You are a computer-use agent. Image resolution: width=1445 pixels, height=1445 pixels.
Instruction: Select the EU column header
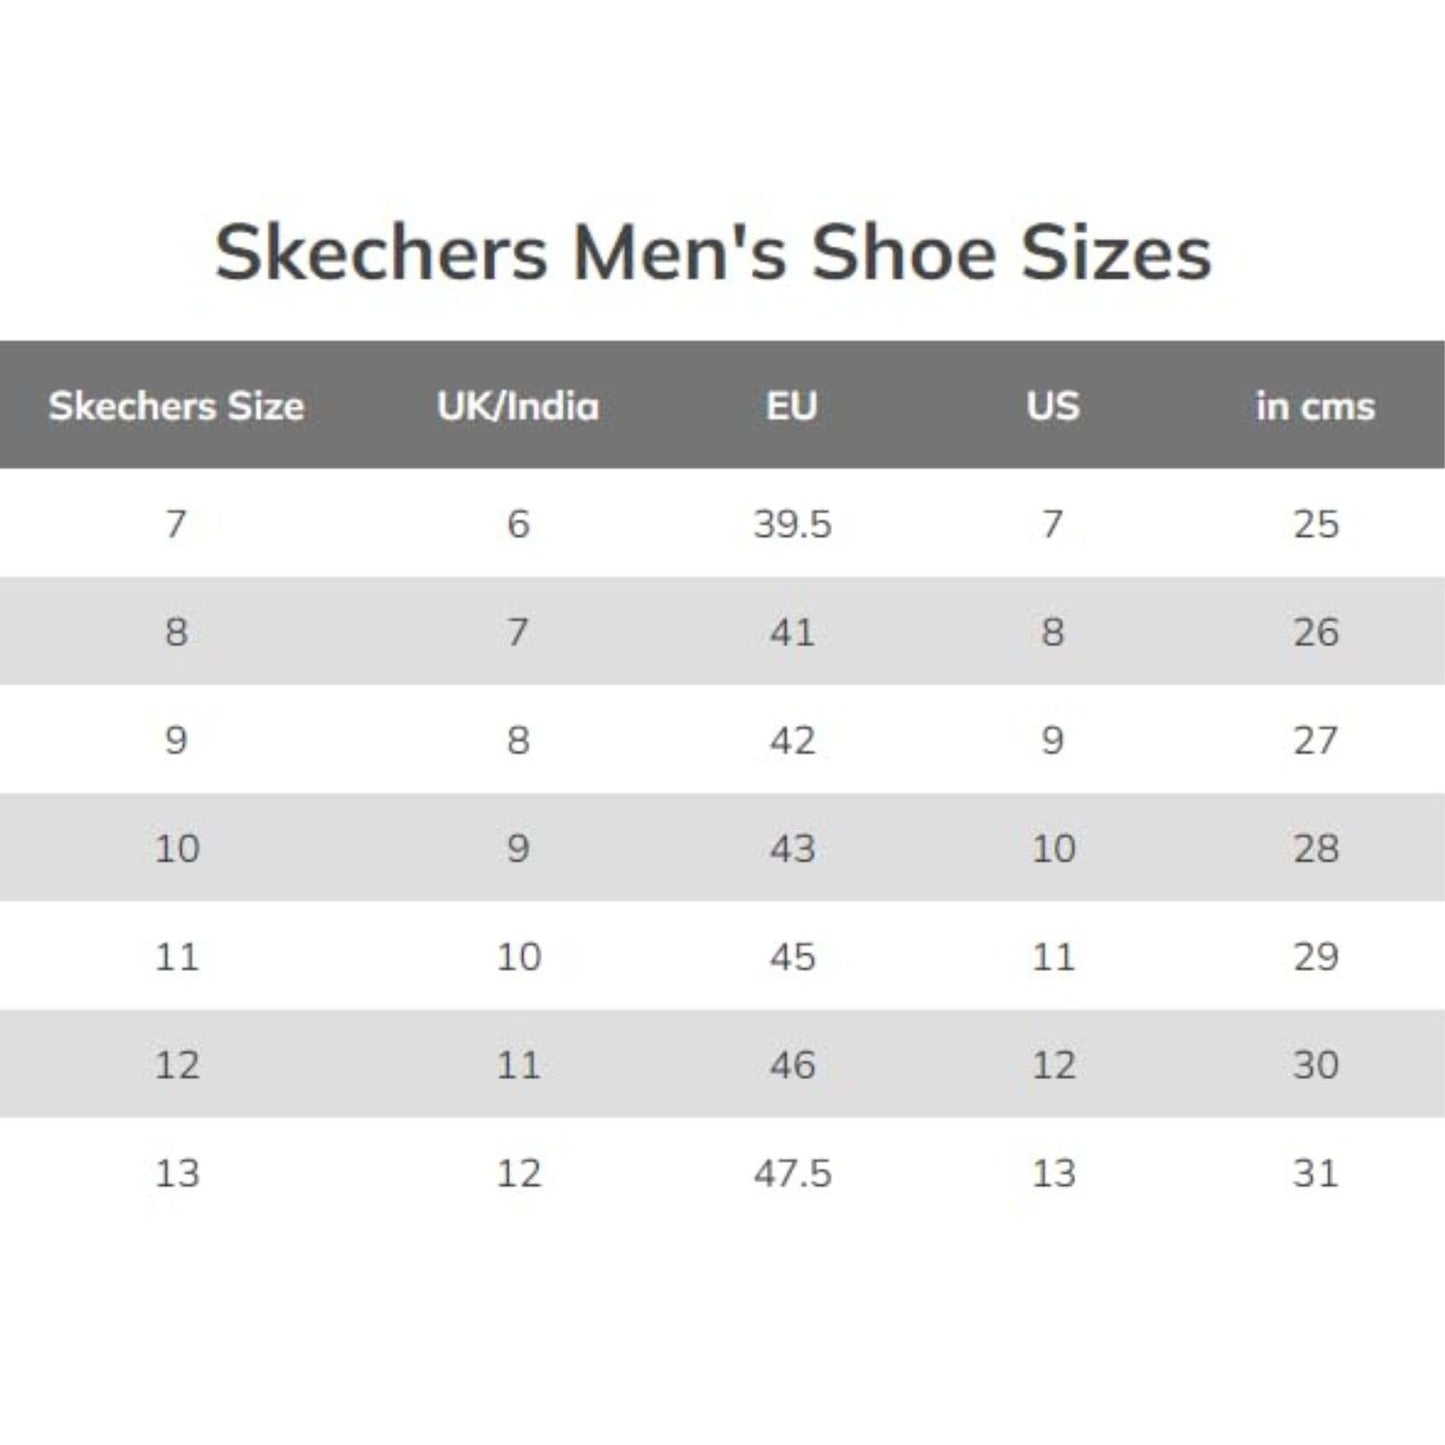coord(792,406)
